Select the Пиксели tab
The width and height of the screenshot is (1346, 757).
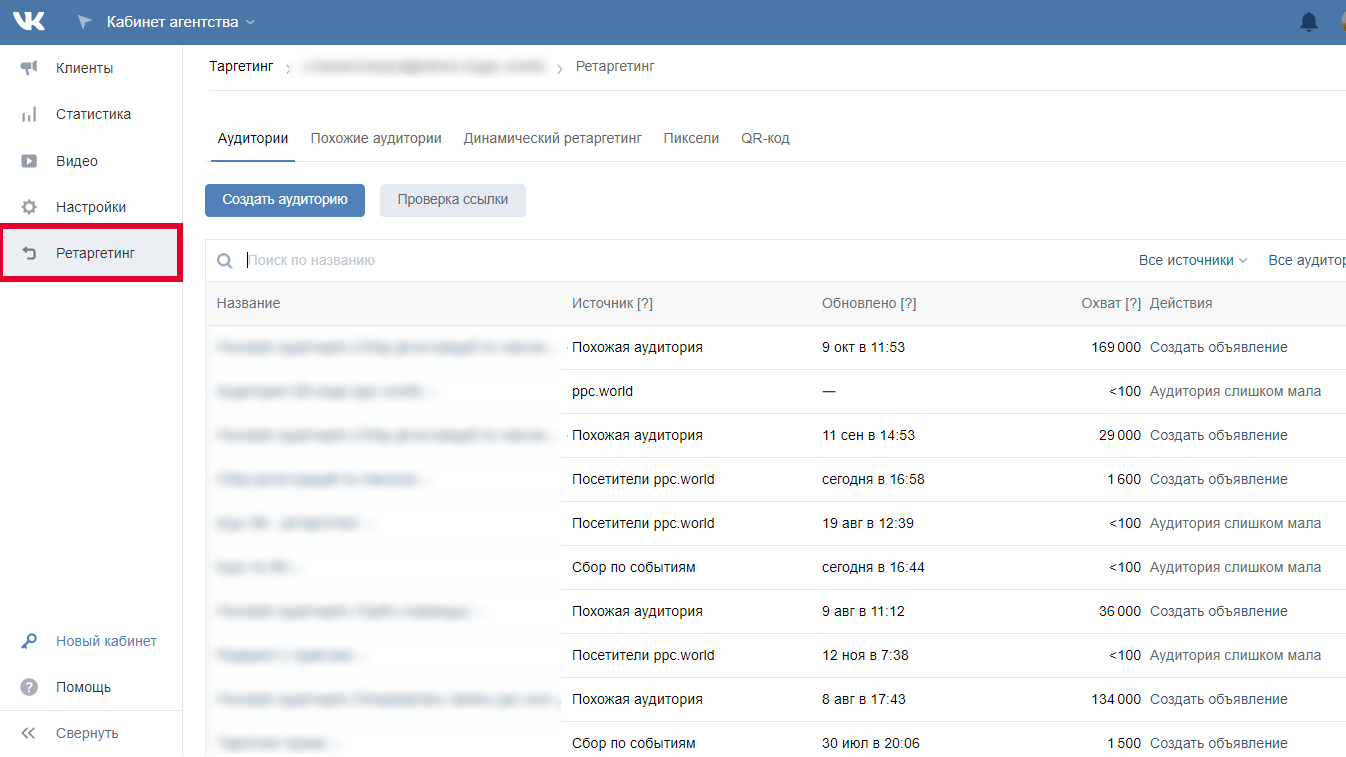pos(691,138)
